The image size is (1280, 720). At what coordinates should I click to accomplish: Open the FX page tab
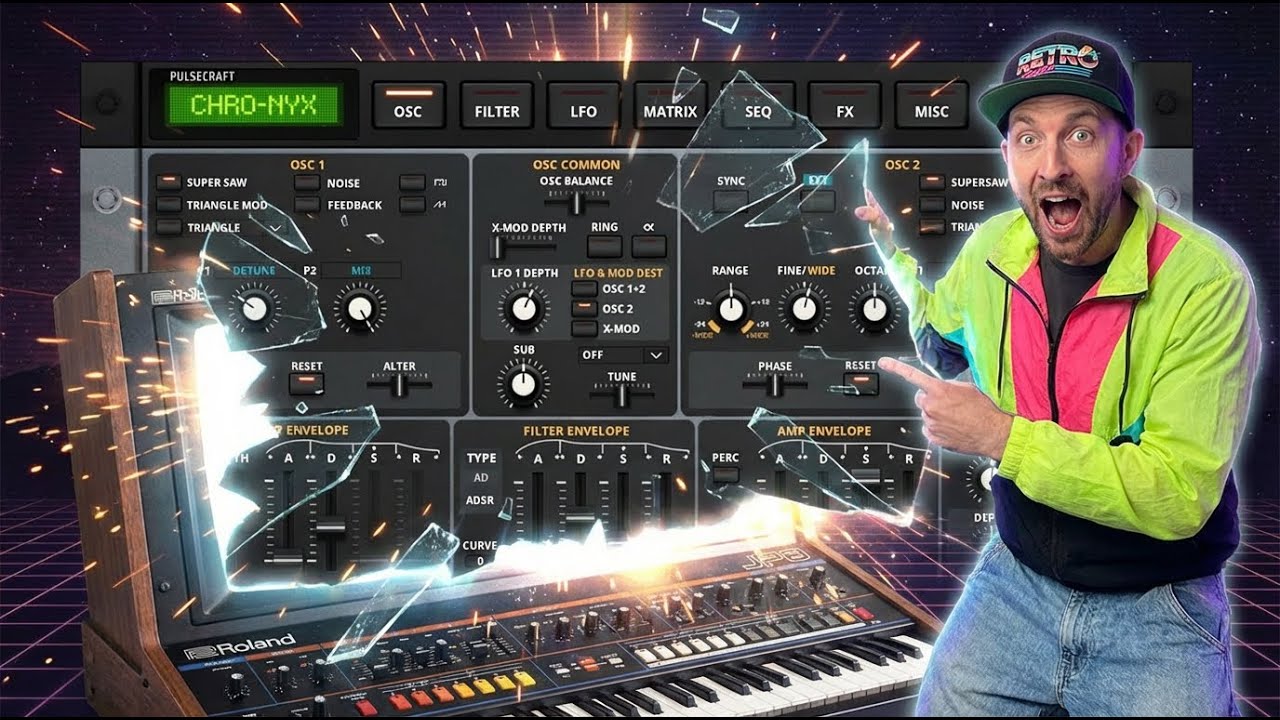coord(845,105)
